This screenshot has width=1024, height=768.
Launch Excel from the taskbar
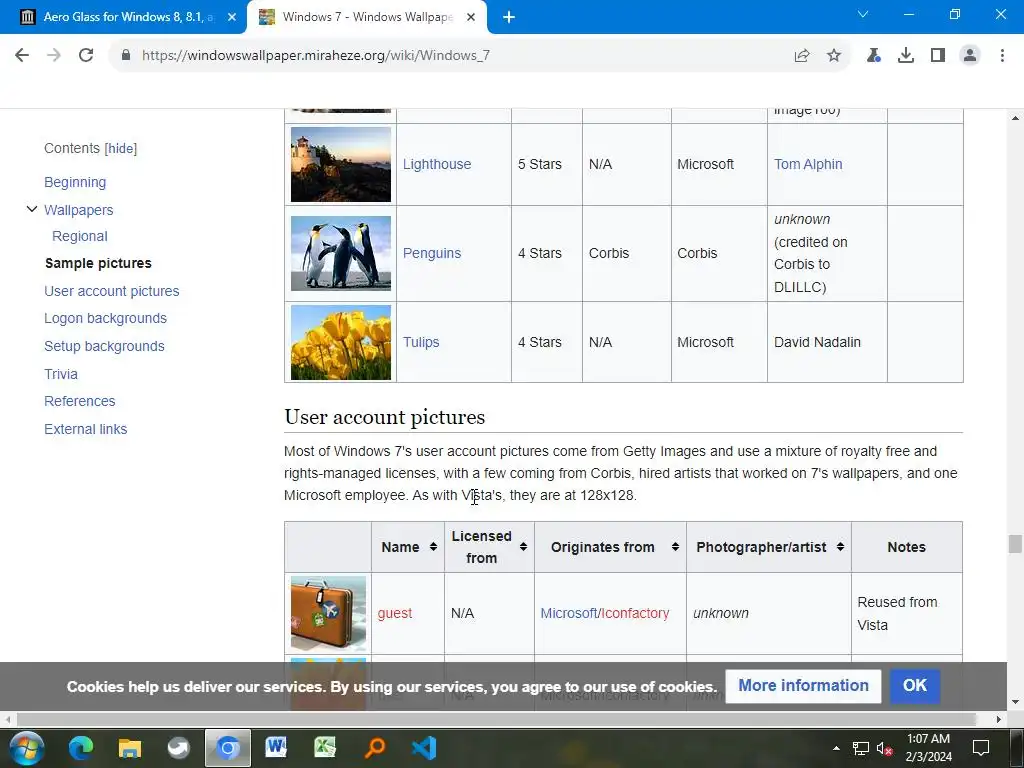coord(325,748)
